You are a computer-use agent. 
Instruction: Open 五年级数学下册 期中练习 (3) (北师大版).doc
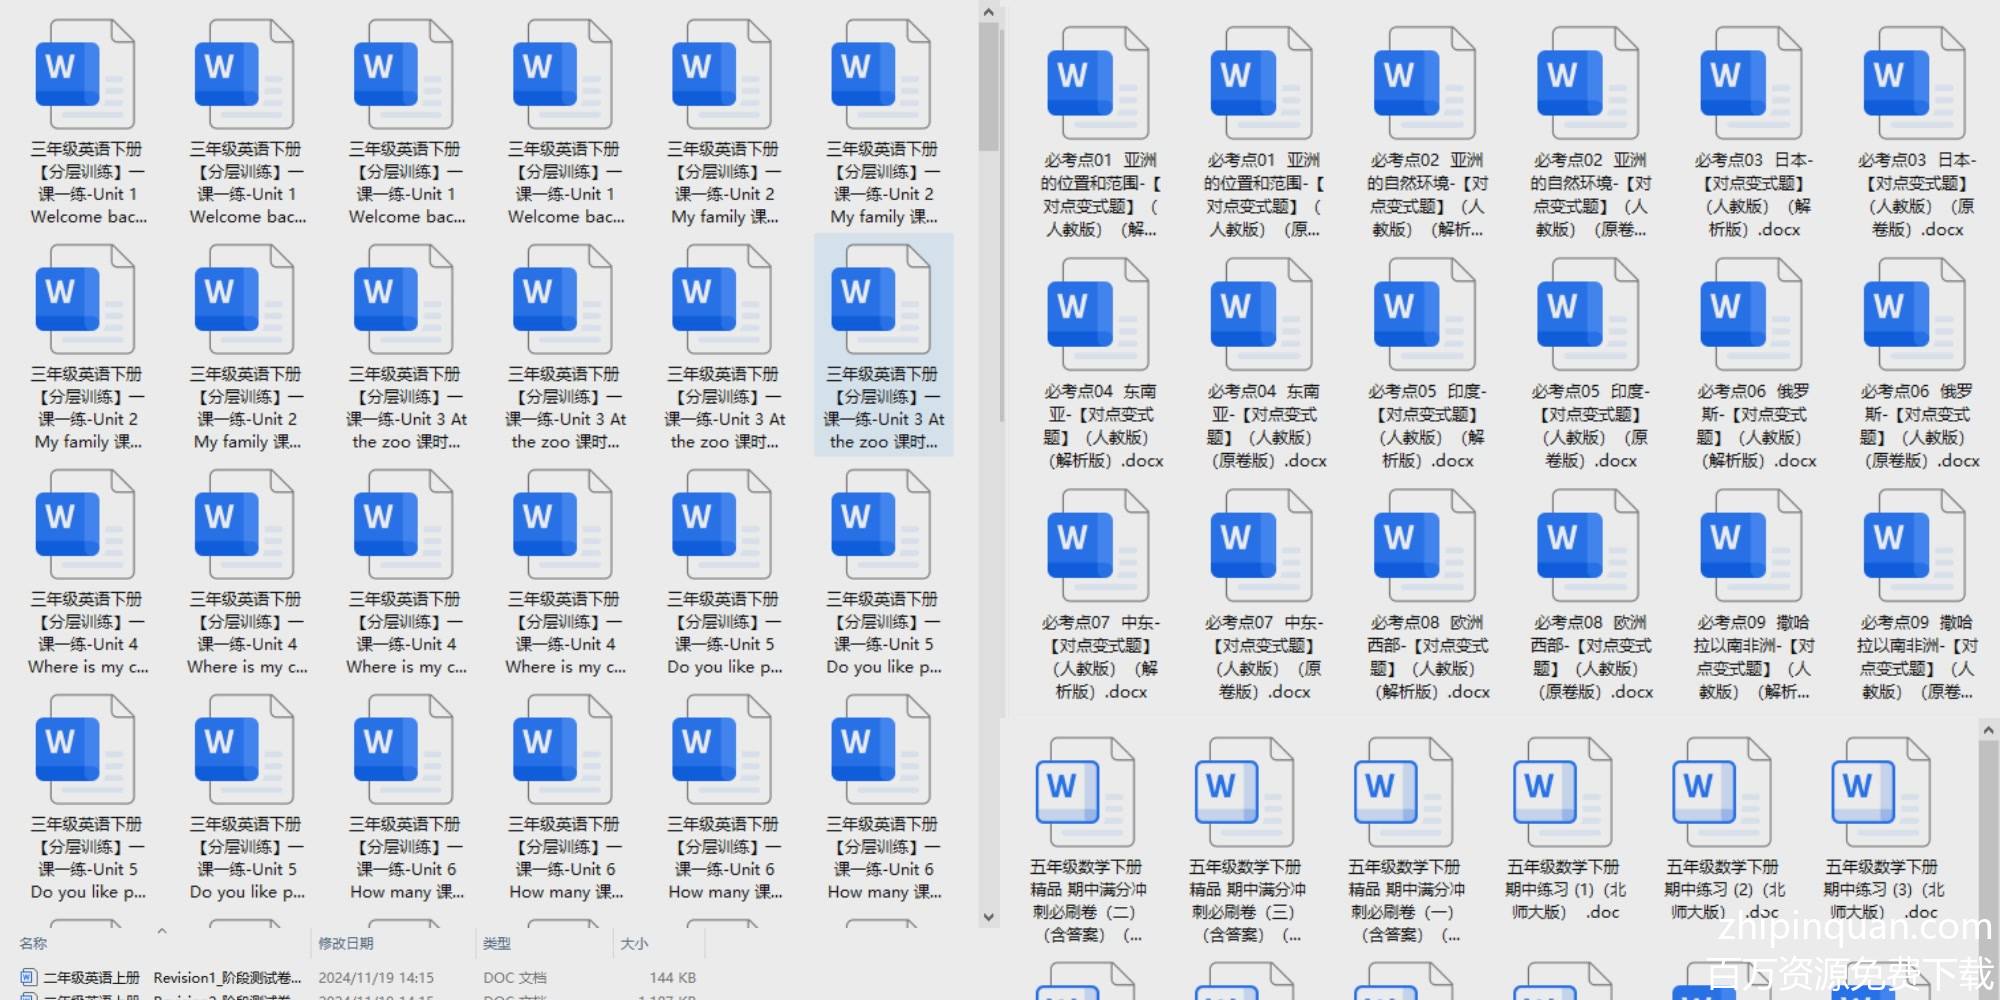(1882, 829)
